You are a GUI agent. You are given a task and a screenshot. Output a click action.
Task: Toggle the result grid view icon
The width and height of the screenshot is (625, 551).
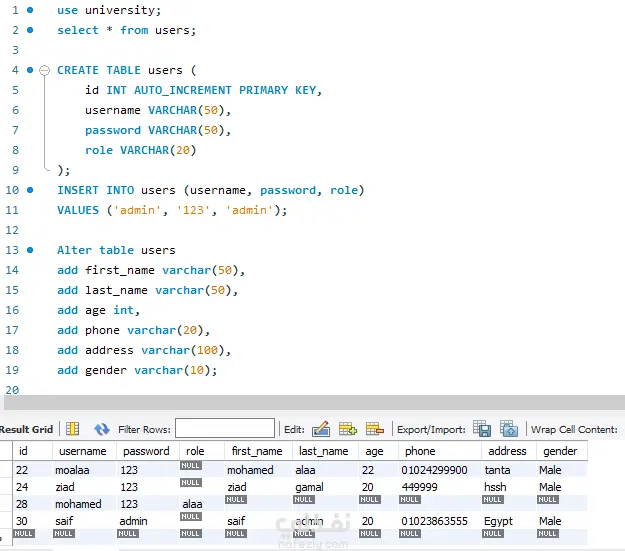(72, 429)
